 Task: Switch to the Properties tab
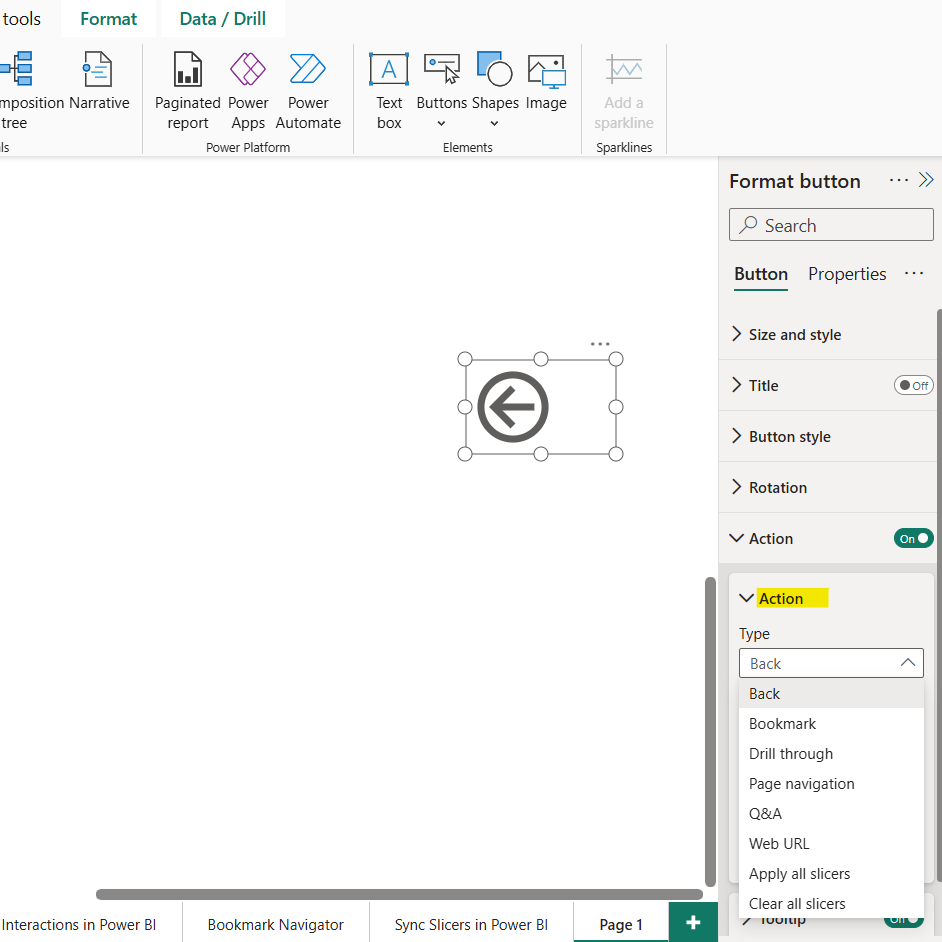[847, 274]
